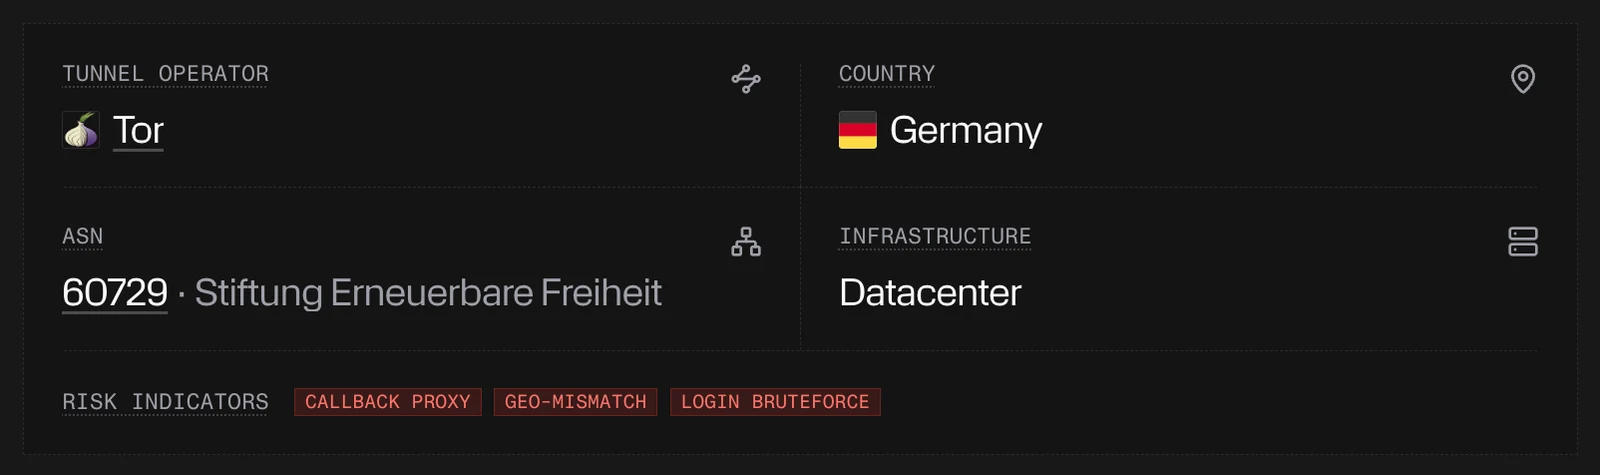The width and height of the screenshot is (1600, 475).
Task: Click the TUNNEL OPERATOR label
Action: tap(165, 74)
